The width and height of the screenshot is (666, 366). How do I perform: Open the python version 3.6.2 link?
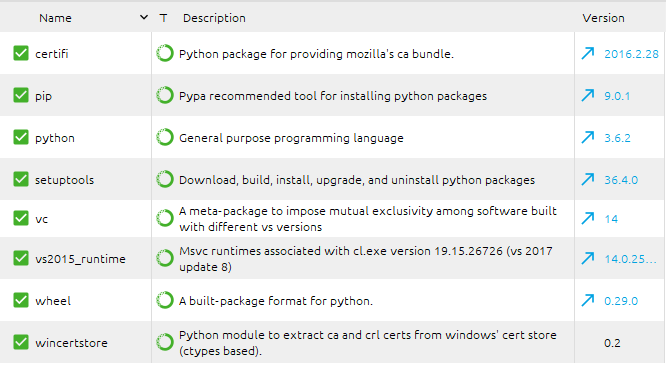(617, 138)
